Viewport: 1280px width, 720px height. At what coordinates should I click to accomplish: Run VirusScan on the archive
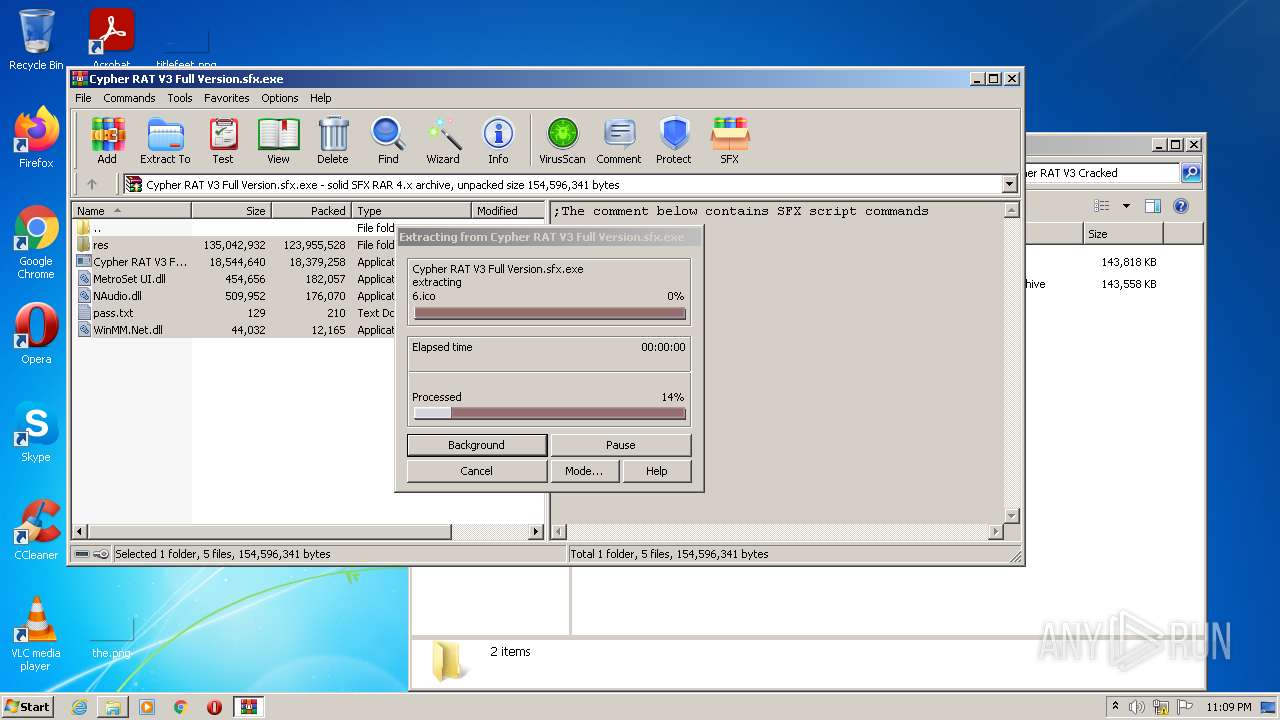click(x=562, y=140)
